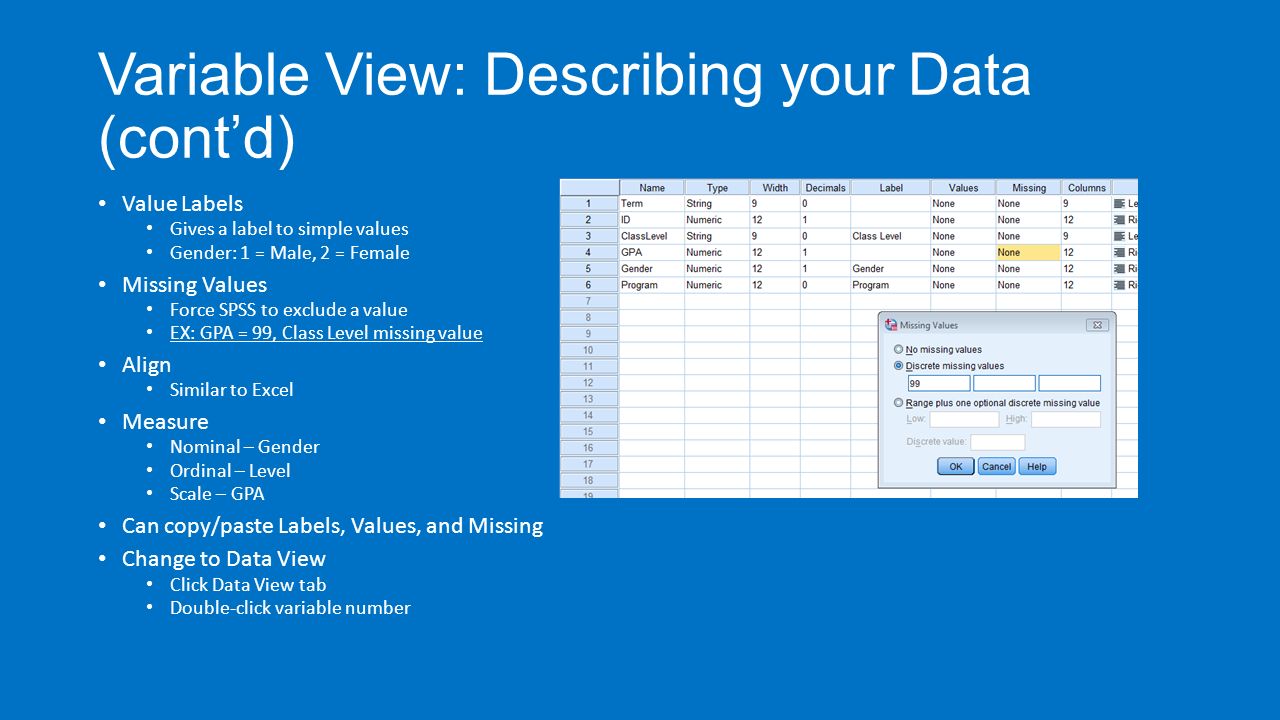Image resolution: width=1280 pixels, height=720 pixels.
Task: Click the Low range input field
Action: pos(964,420)
